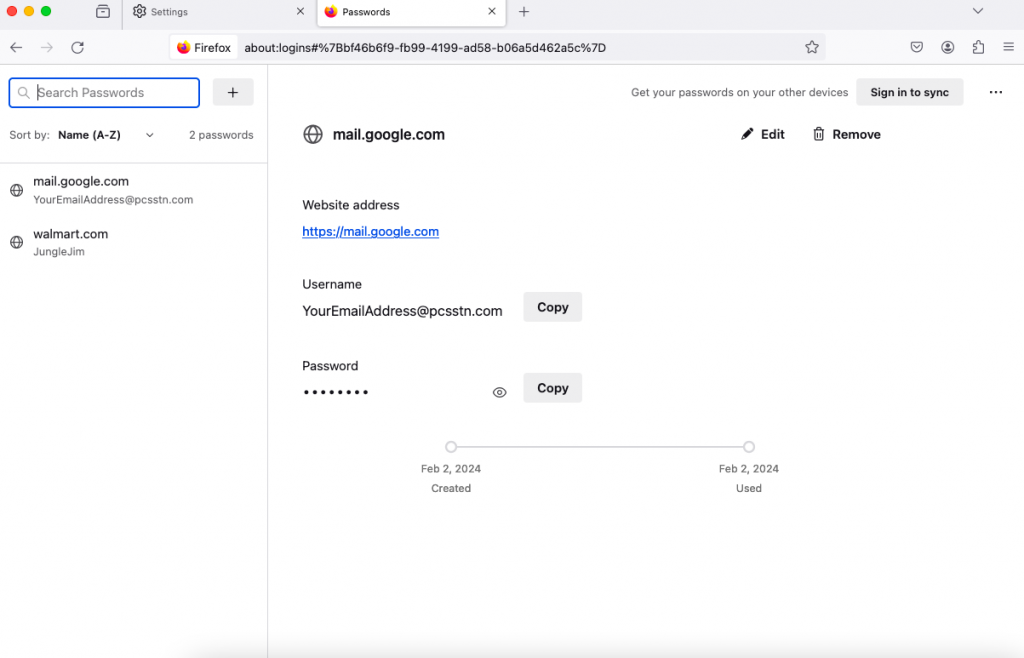
Task: Click the magnifier icon in search box
Action: click(x=24, y=93)
